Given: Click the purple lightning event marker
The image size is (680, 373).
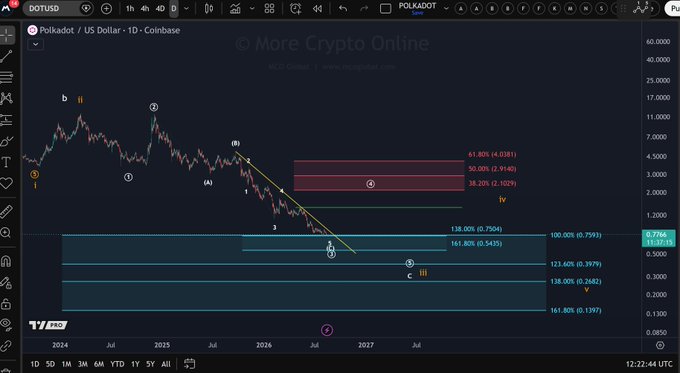Looking at the screenshot, I should (327, 330).
